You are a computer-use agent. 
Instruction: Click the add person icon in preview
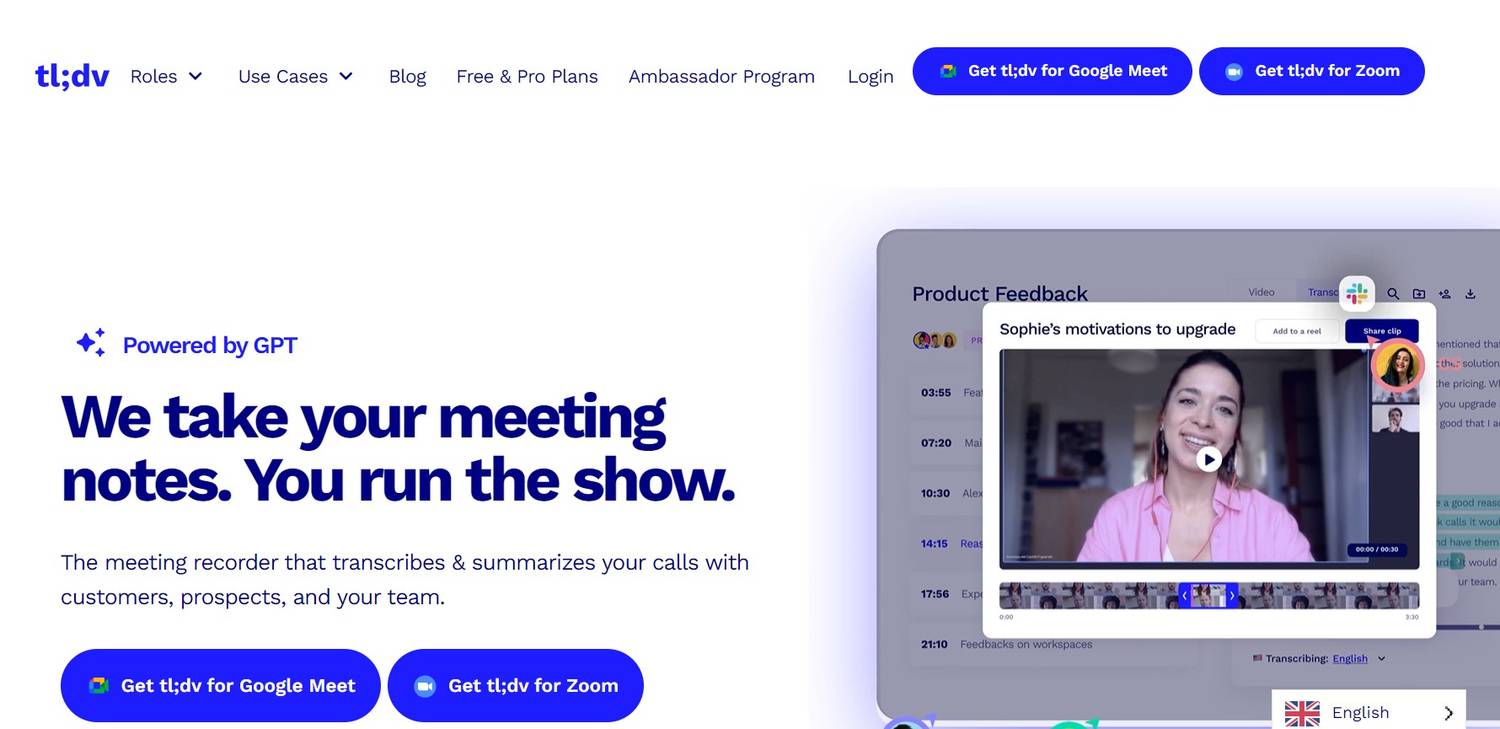1444,294
